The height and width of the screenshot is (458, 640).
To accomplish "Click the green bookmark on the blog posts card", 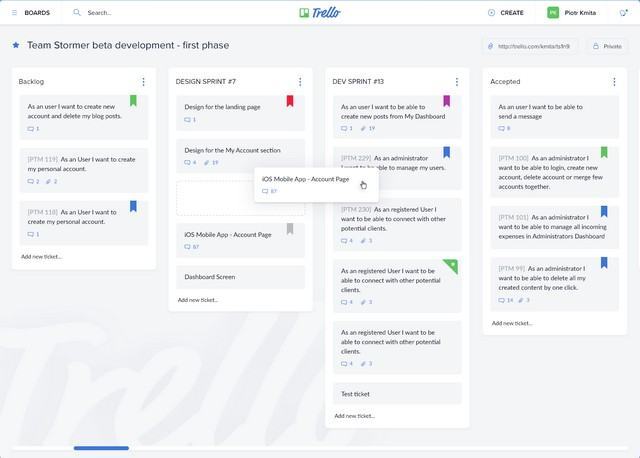I will 133,100.
